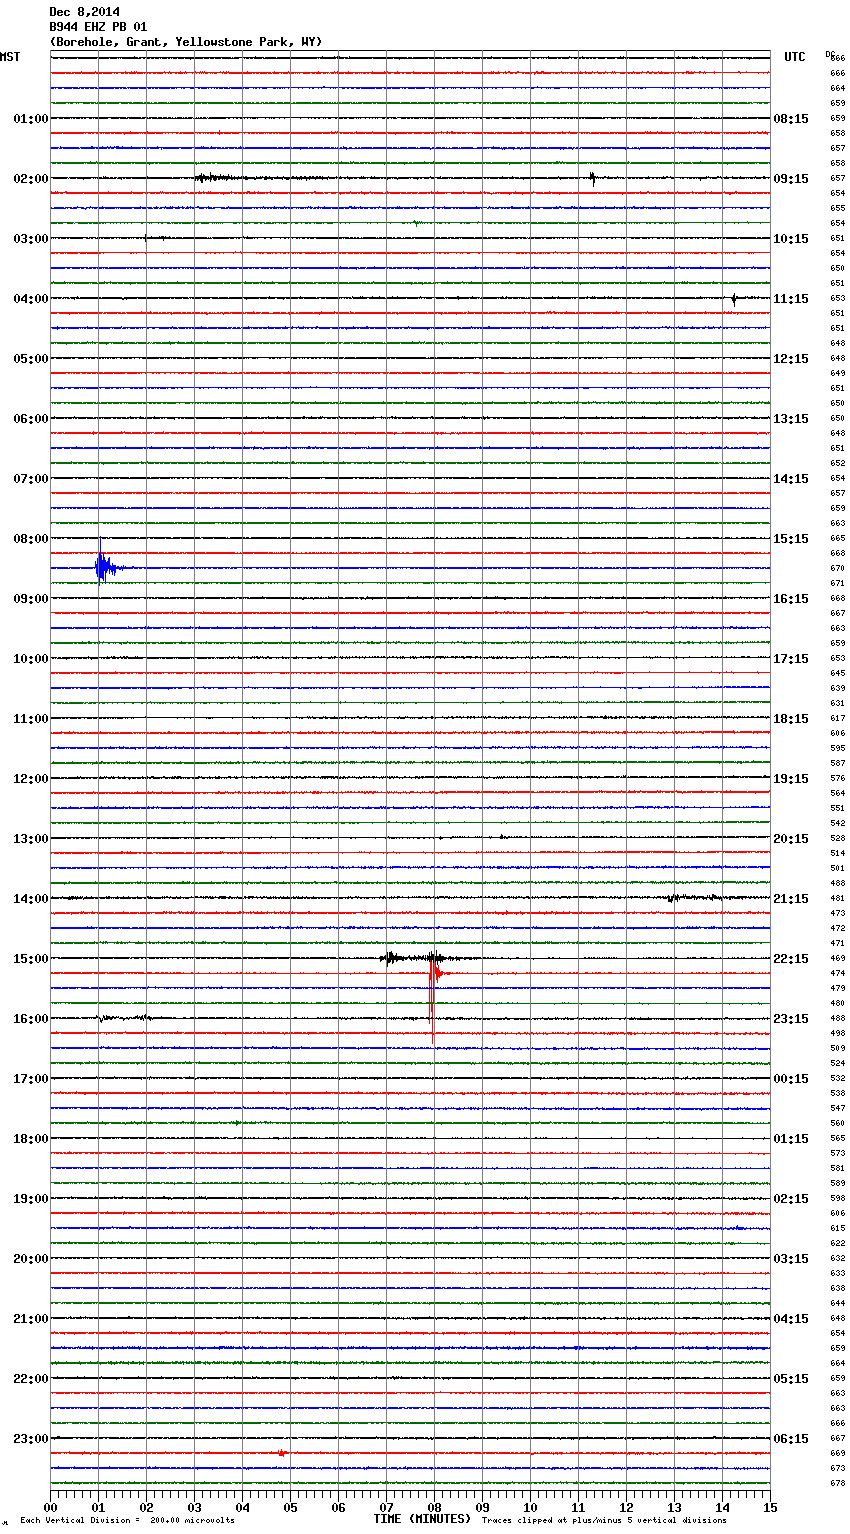Screen dimensions: 850x1534
Task: Click the '10' minute tick label
Action: (x=531, y=1508)
